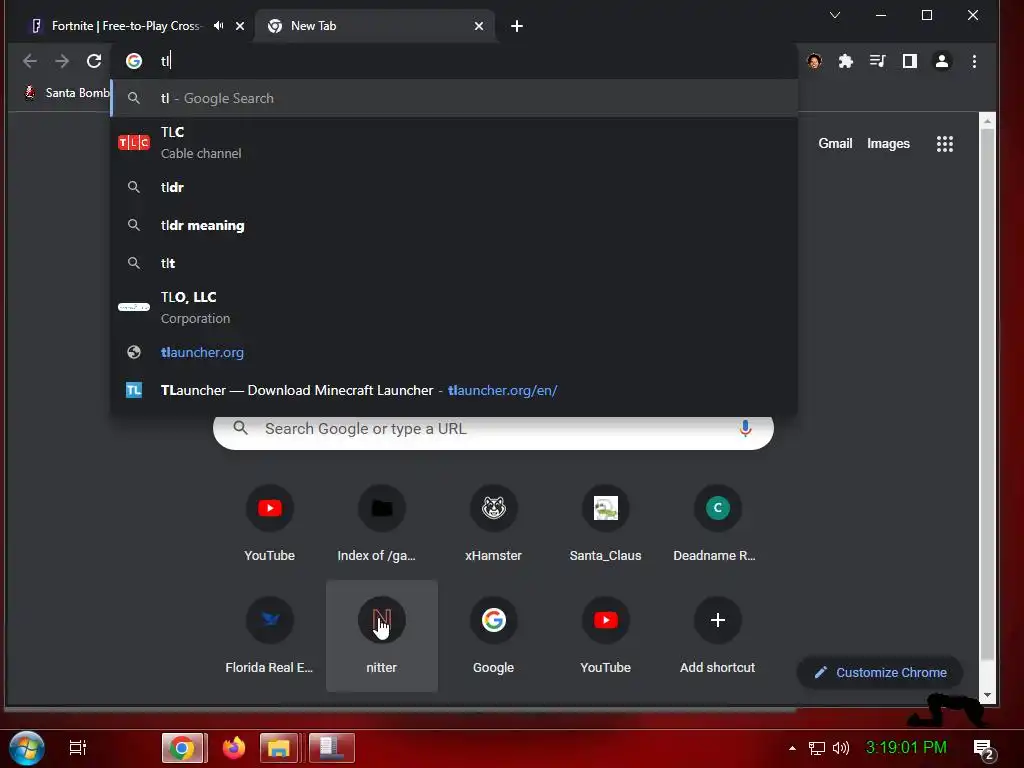Open the Deadname R... shortcut

[717, 524]
